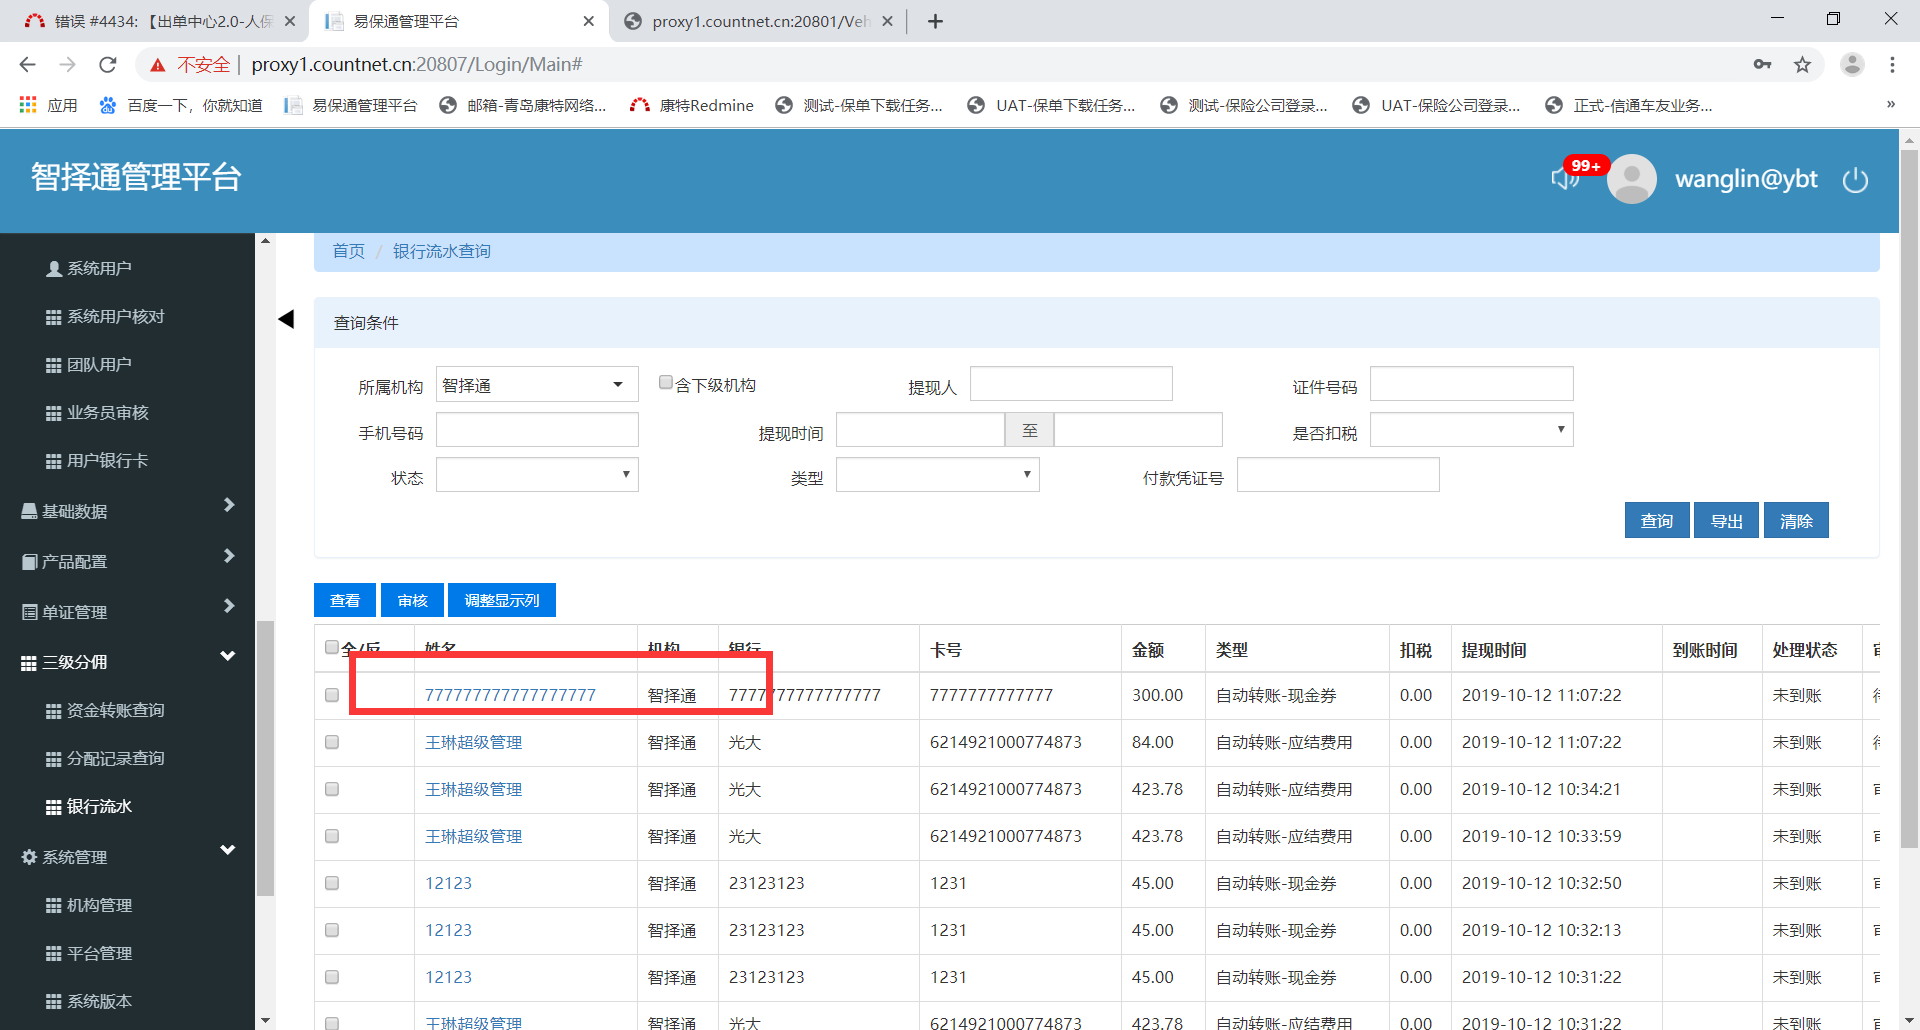Toggle the select-all checkbox in table header
The height and width of the screenshot is (1030, 1920).
332,647
